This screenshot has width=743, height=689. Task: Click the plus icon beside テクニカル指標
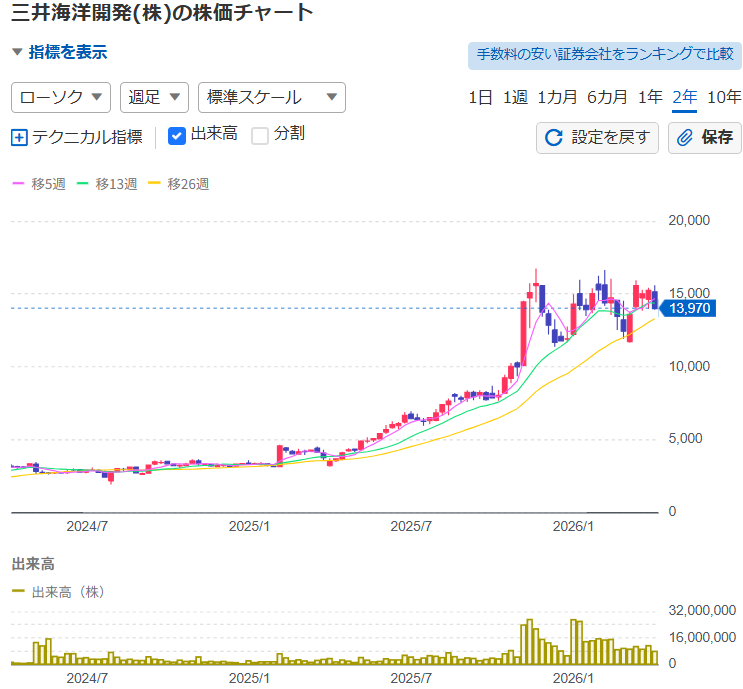pos(19,137)
